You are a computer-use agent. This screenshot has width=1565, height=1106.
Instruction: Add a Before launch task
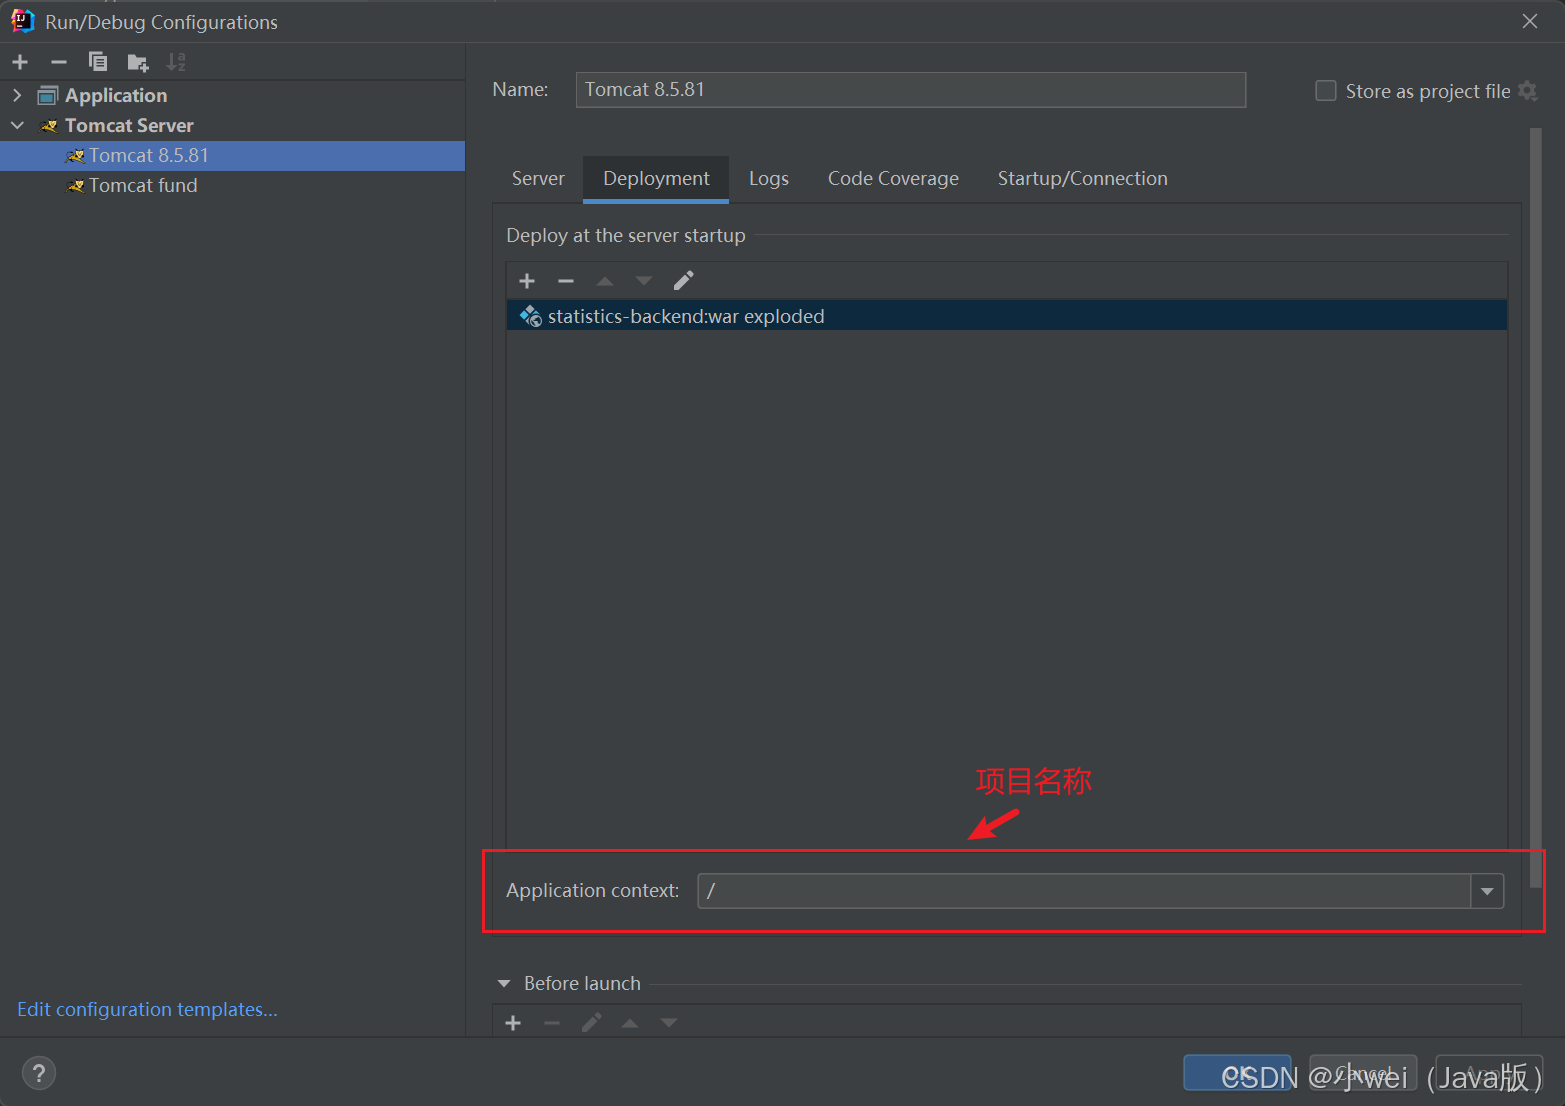513,1023
